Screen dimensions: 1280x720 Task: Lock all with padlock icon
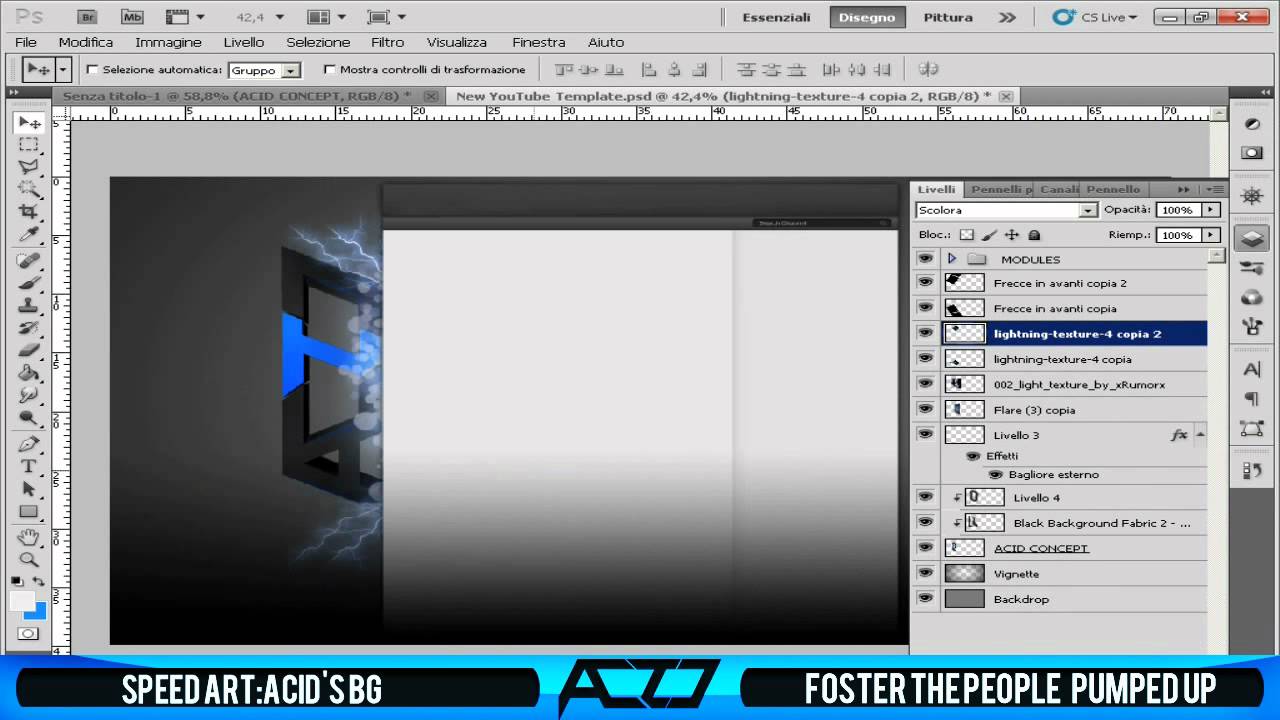pyautogui.click(x=1034, y=235)
